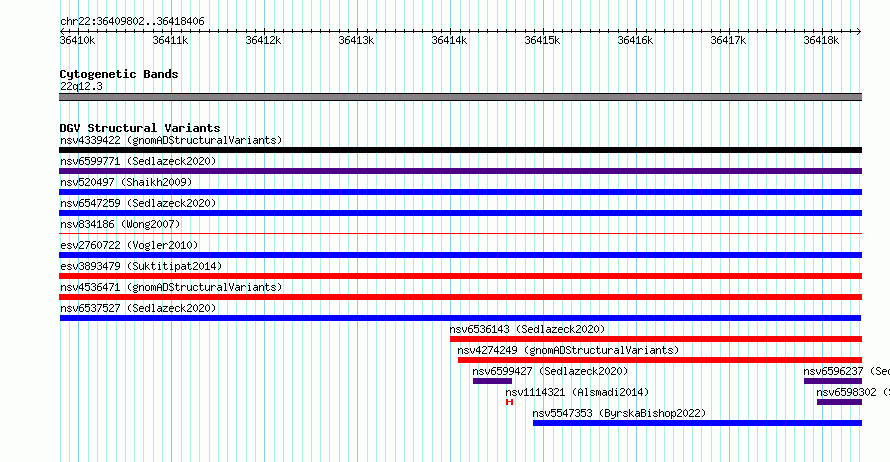890x462 pixels.
Task: Click the short purple nsv6599427 bar
Action: click(x=492, y=381)
